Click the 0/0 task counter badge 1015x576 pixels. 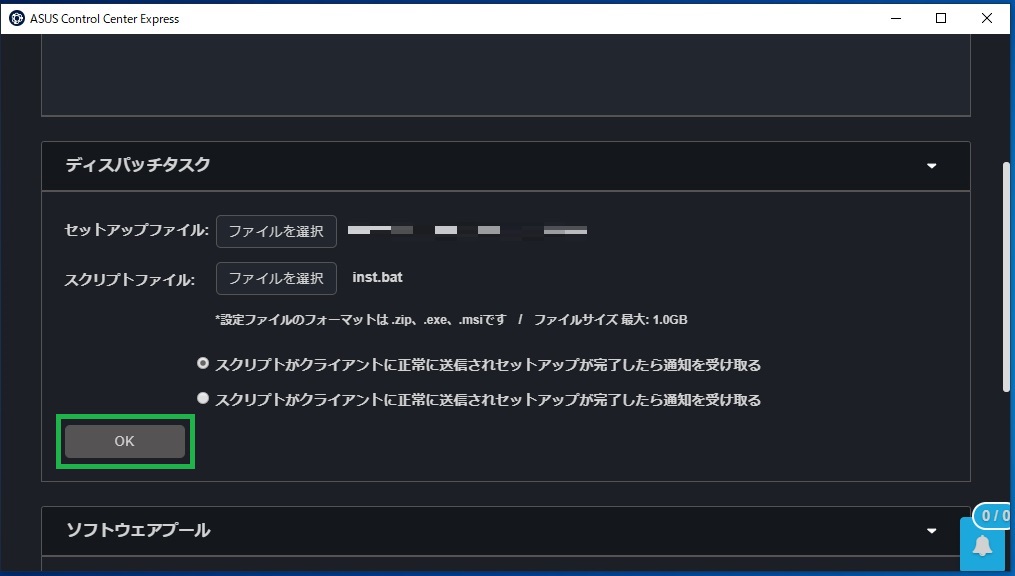coord(993,516)
